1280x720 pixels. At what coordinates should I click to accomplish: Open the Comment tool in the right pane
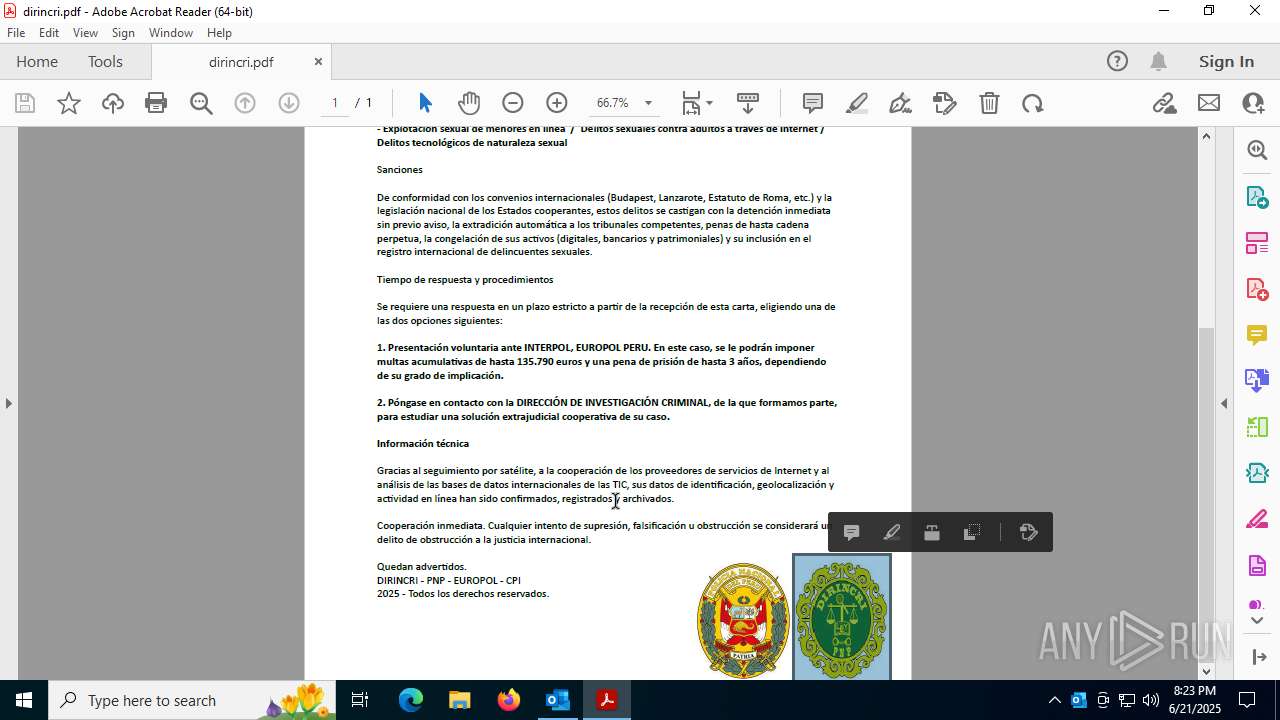[1257, 334]
